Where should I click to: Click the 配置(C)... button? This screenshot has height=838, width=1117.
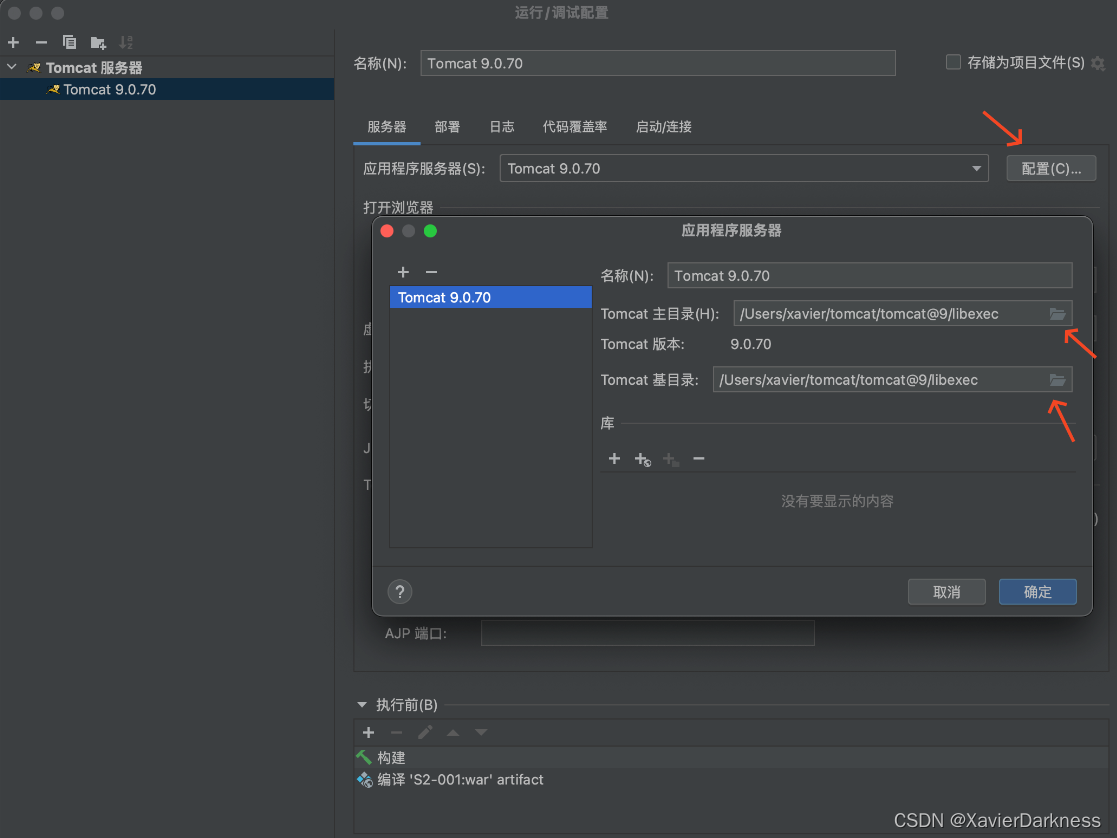click(1051, 168)
